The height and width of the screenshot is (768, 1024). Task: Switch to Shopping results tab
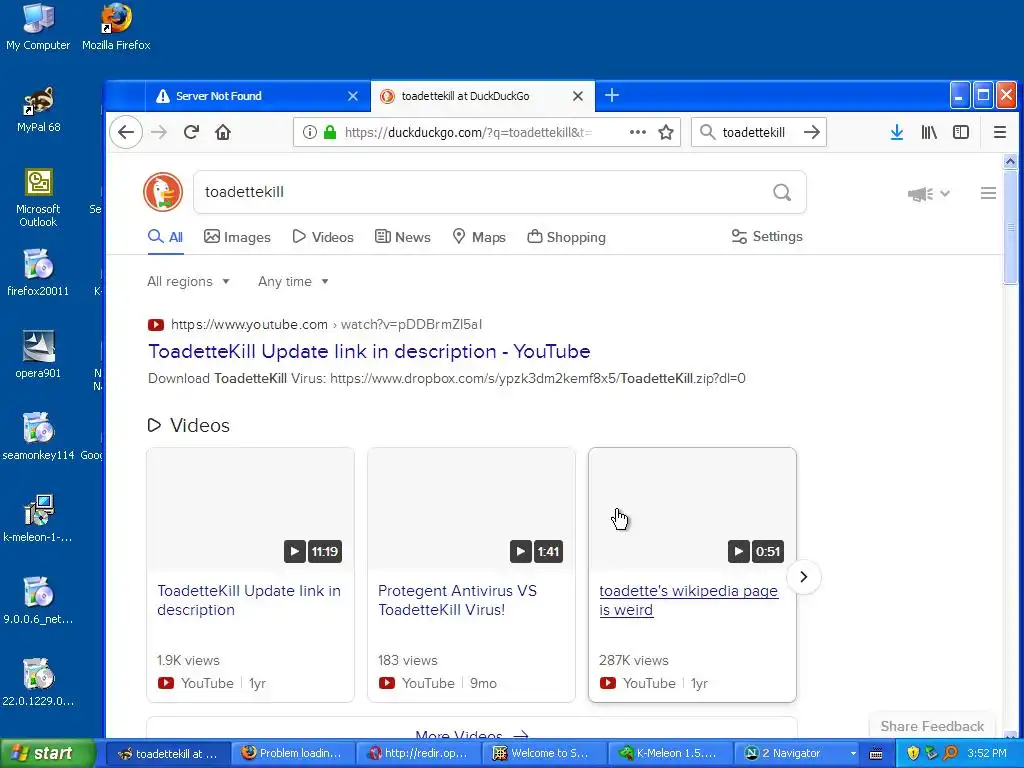point(567,237)
